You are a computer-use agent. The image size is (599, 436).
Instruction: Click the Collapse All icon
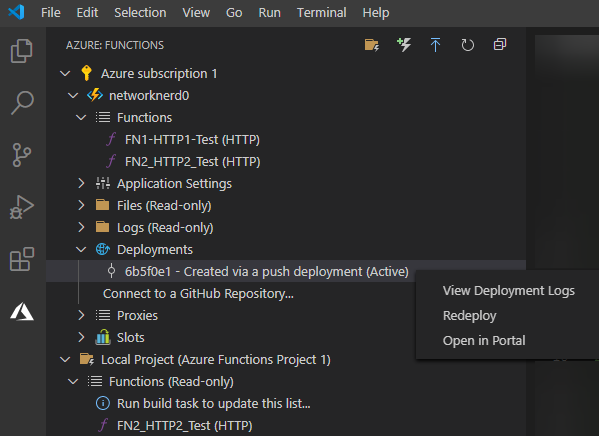pos(500,44)
